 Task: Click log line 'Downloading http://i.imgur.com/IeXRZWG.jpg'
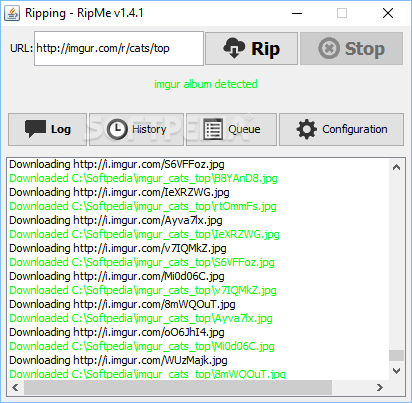[119, 192]
